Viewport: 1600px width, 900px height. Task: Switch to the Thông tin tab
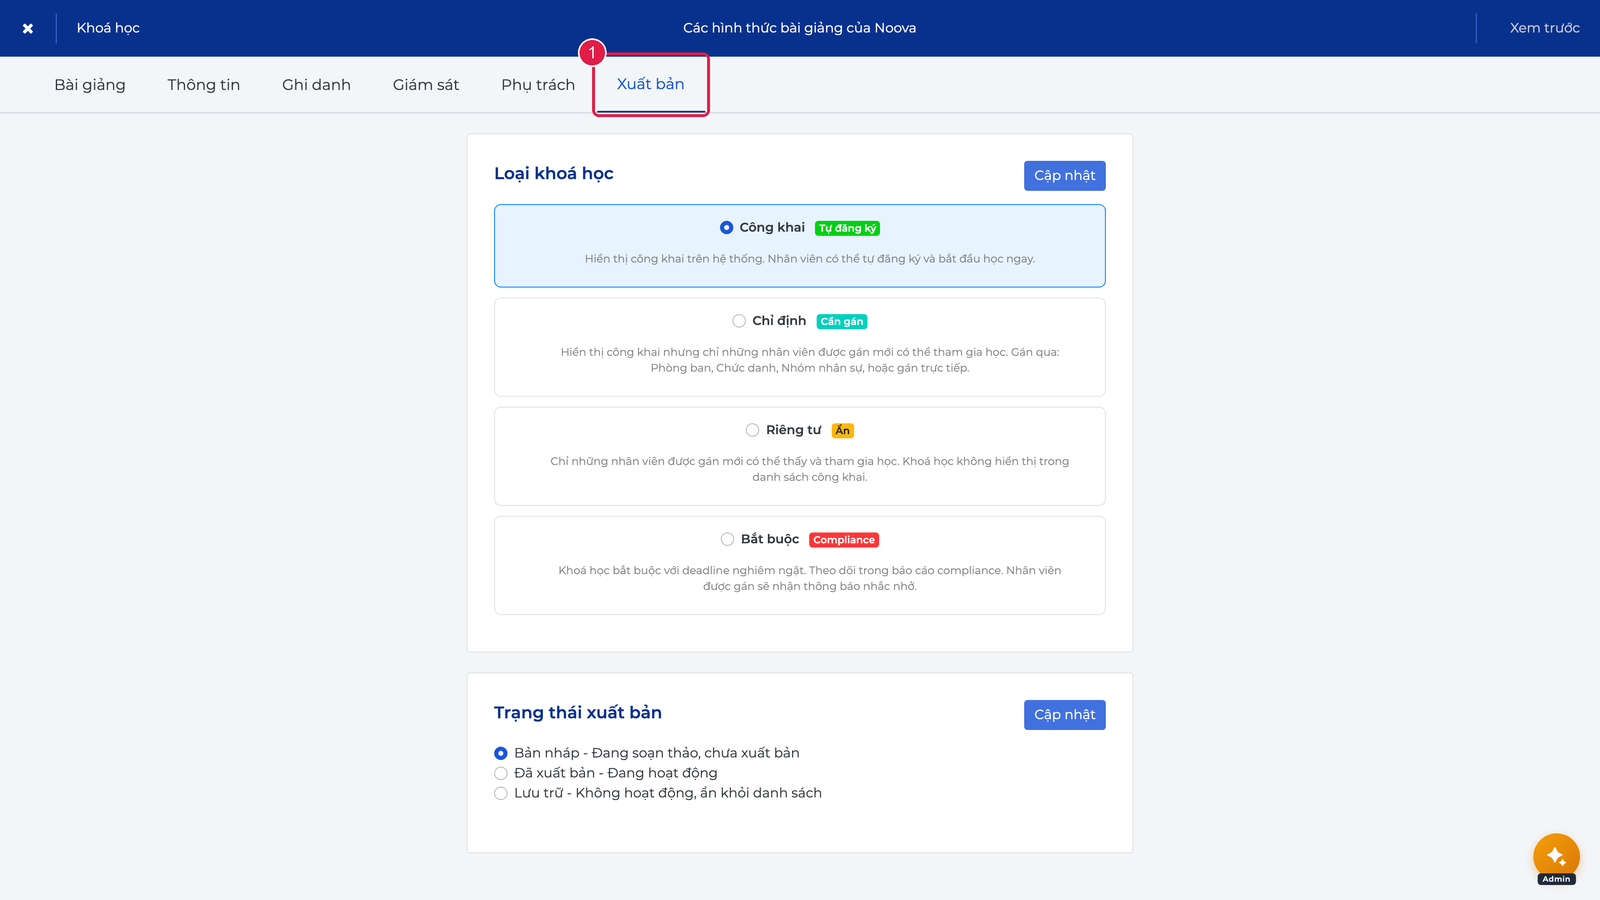[x=204, y=85]
